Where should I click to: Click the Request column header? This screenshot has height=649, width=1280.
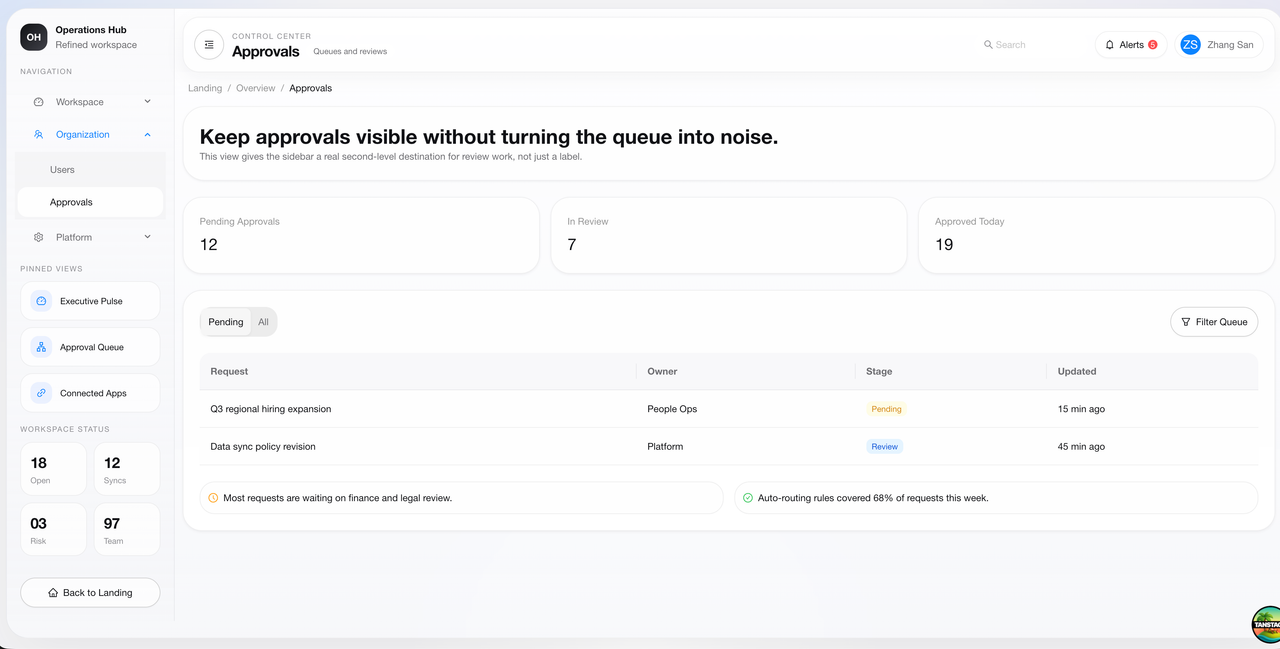pos(418,371)
